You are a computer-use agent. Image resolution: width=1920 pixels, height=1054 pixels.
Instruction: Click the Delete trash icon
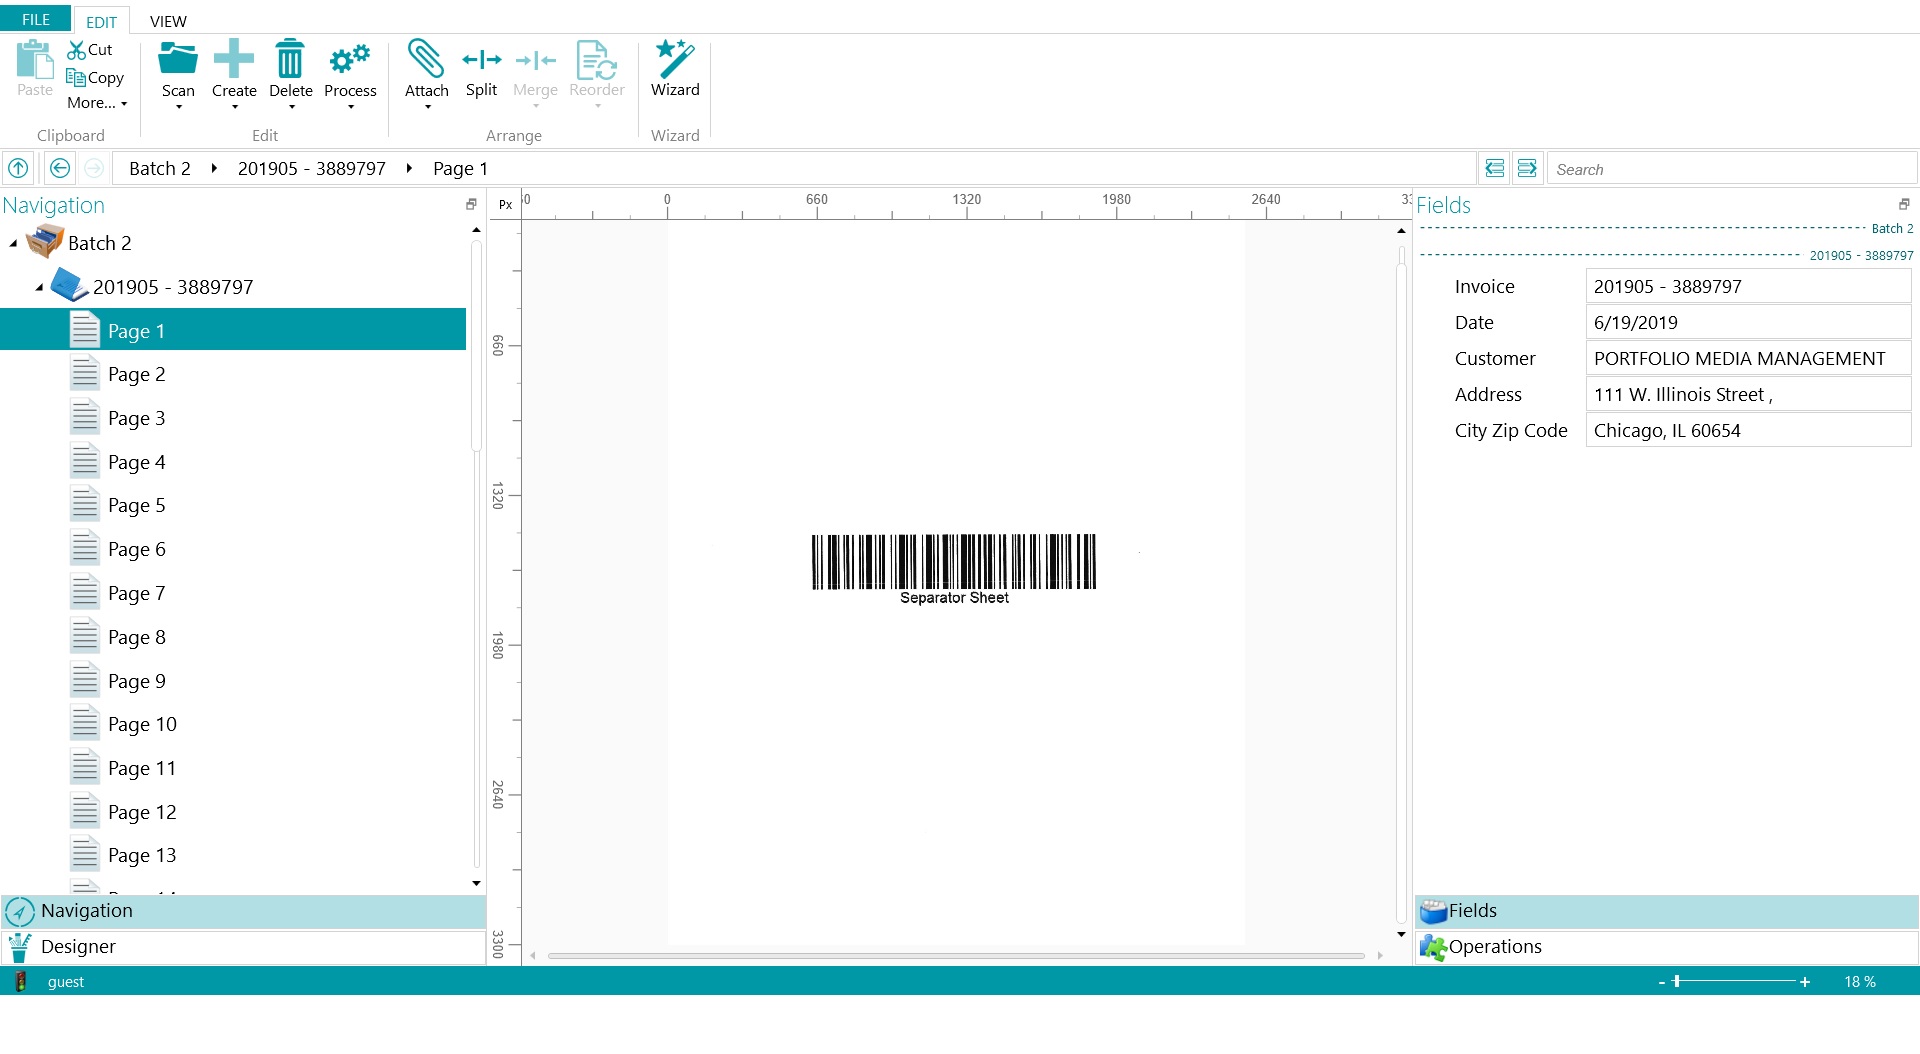tap(290, 59)
